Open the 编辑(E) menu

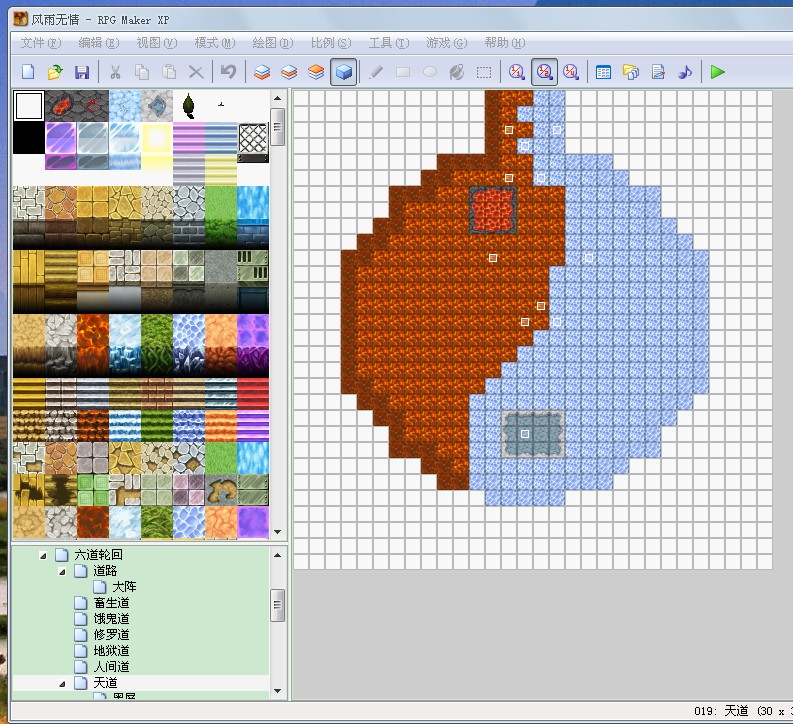click(x=99, y=43)
